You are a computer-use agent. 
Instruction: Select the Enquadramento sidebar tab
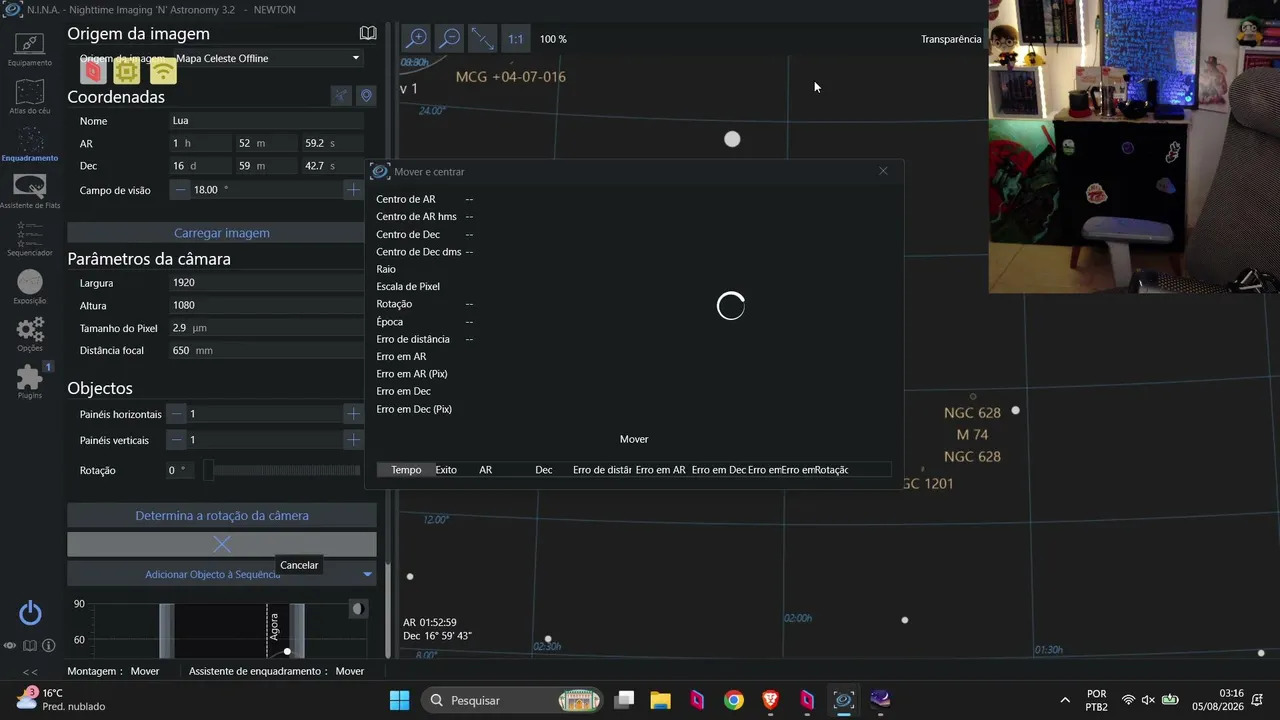pos(30,143)
